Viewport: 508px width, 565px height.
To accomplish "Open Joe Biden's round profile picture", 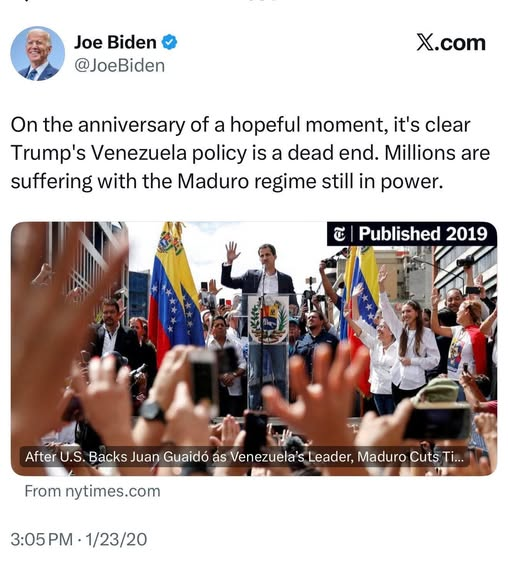I will click(37, 53).
